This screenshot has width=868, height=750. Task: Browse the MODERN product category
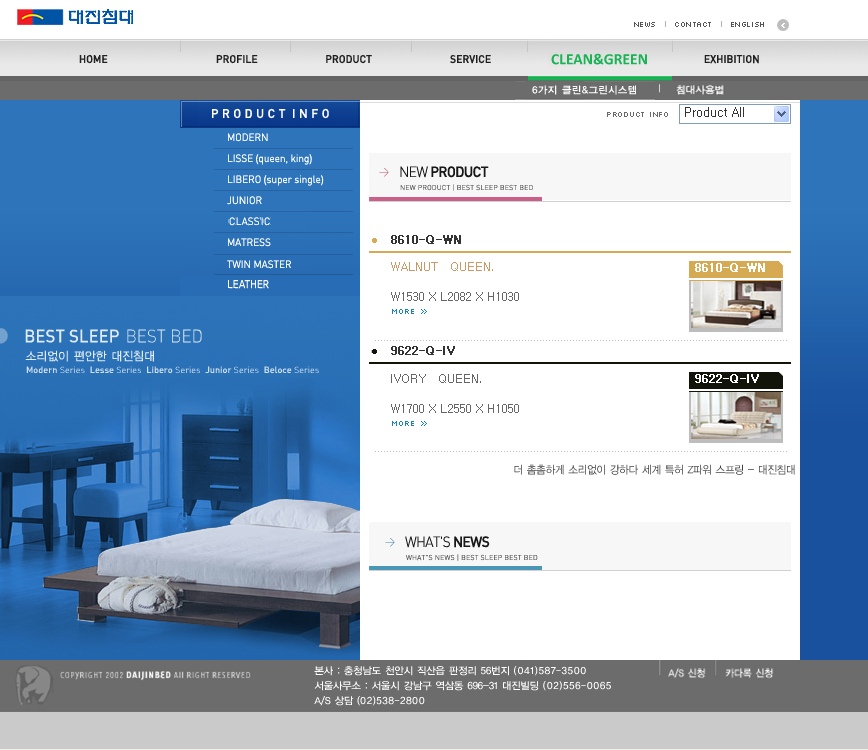point(247,137)
